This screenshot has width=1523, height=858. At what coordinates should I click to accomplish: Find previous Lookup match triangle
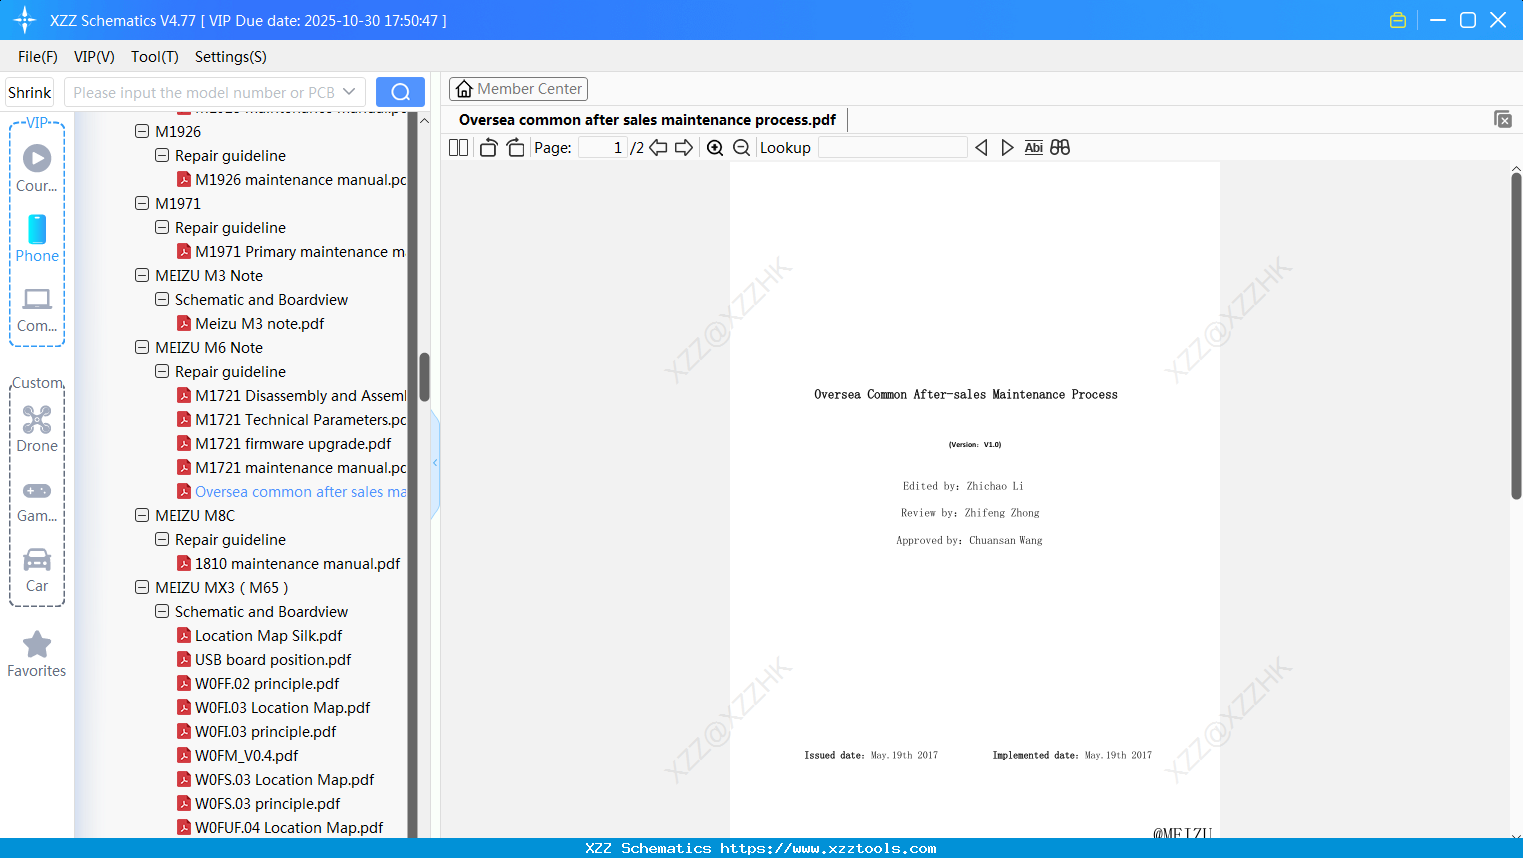(x=981, y=148)
